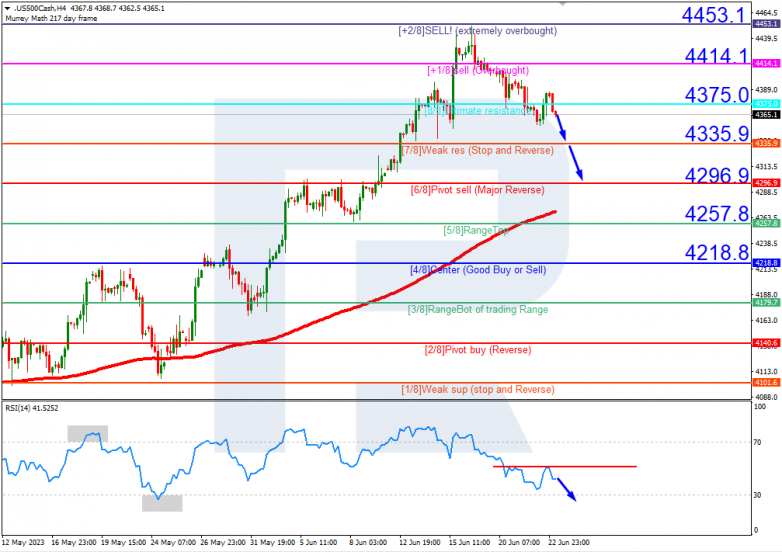This screenshot has width=782, height=552.
Task: Click the large 4218.8 level value
Action: coord(716,253)
